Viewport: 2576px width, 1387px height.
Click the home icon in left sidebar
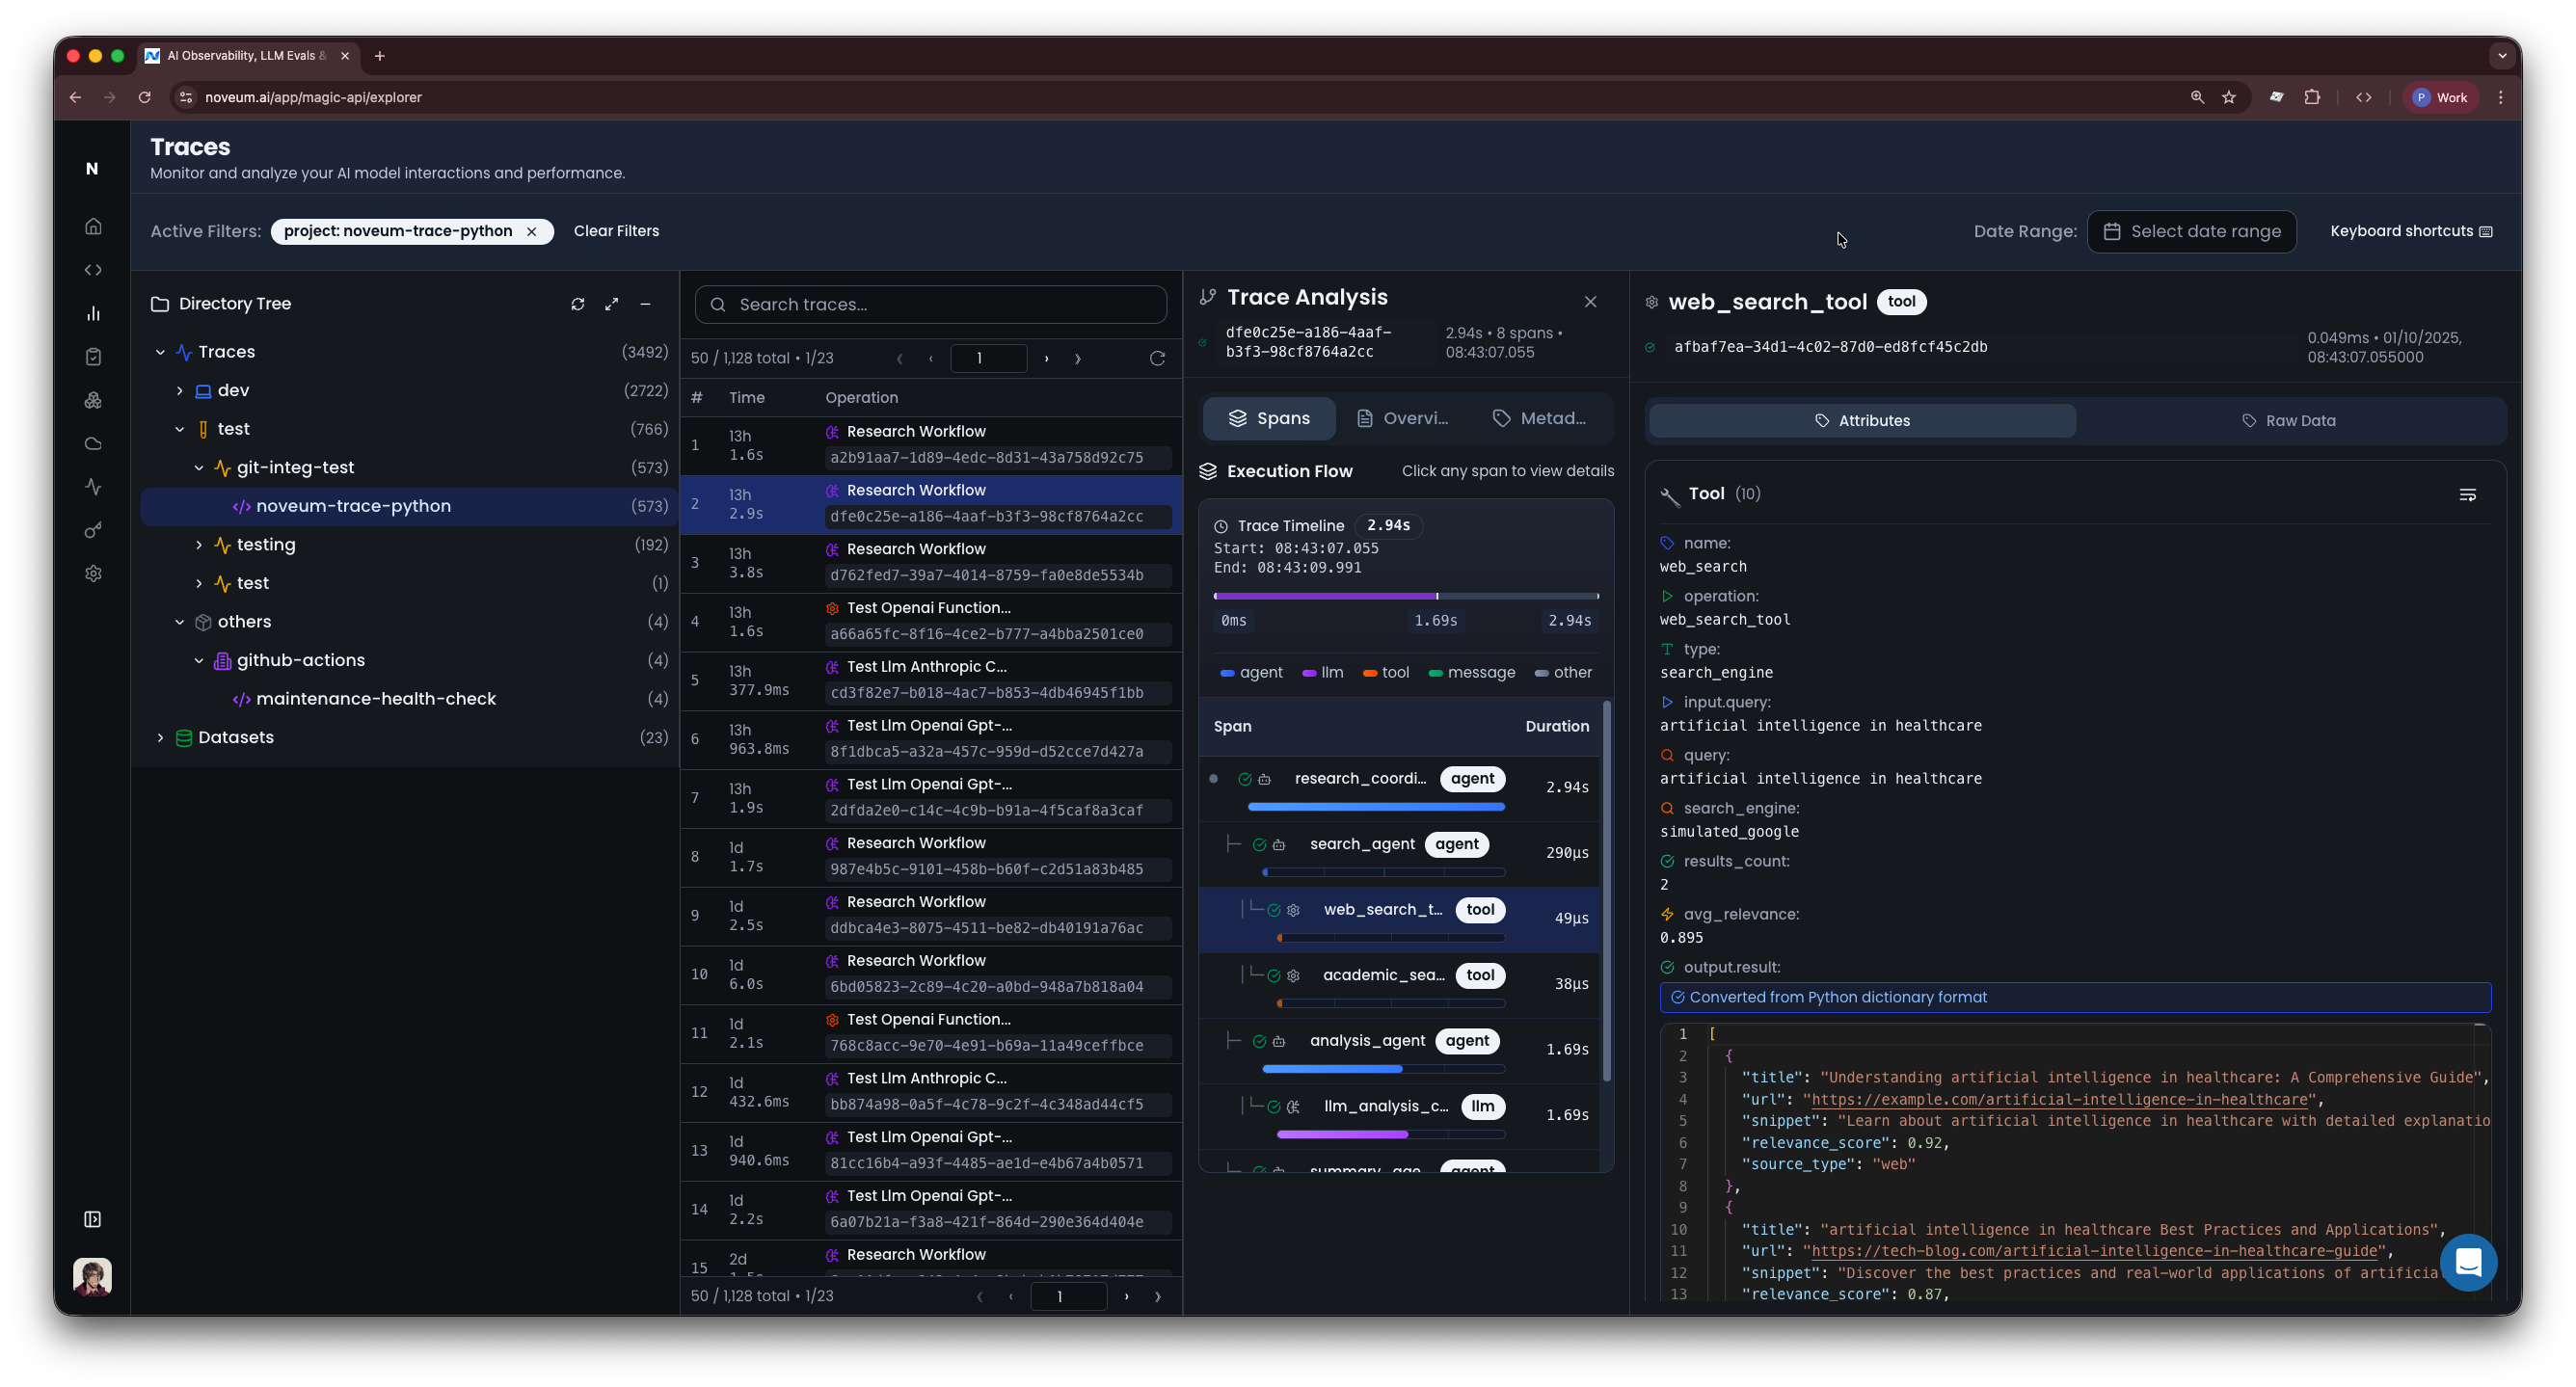[x=93, y=226]
